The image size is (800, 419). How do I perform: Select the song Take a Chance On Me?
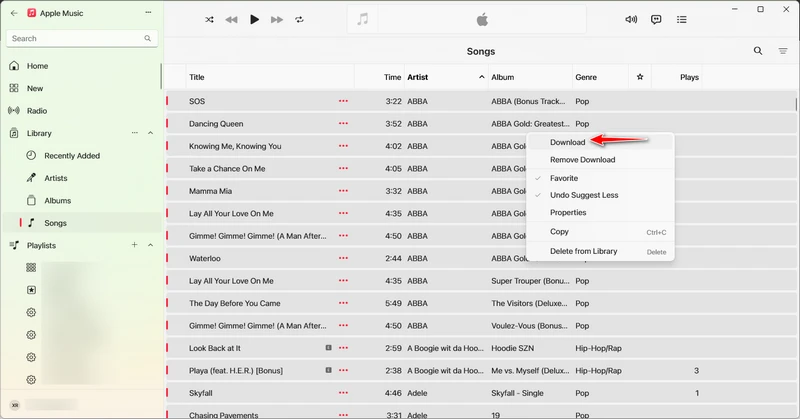227,168
